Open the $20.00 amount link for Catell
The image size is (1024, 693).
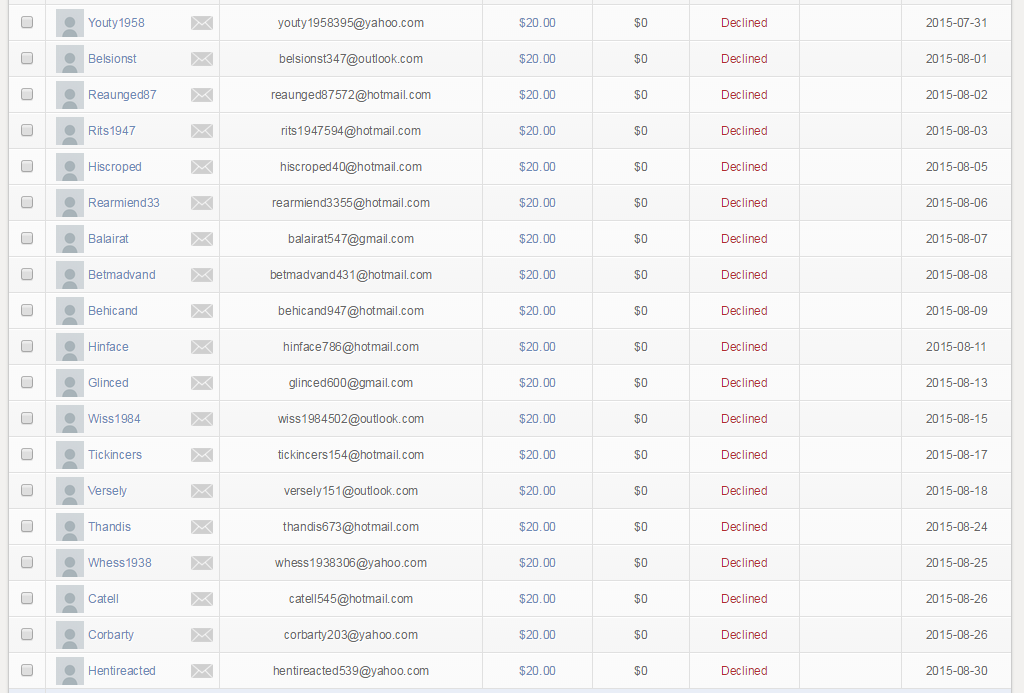(x=537, y=599)
